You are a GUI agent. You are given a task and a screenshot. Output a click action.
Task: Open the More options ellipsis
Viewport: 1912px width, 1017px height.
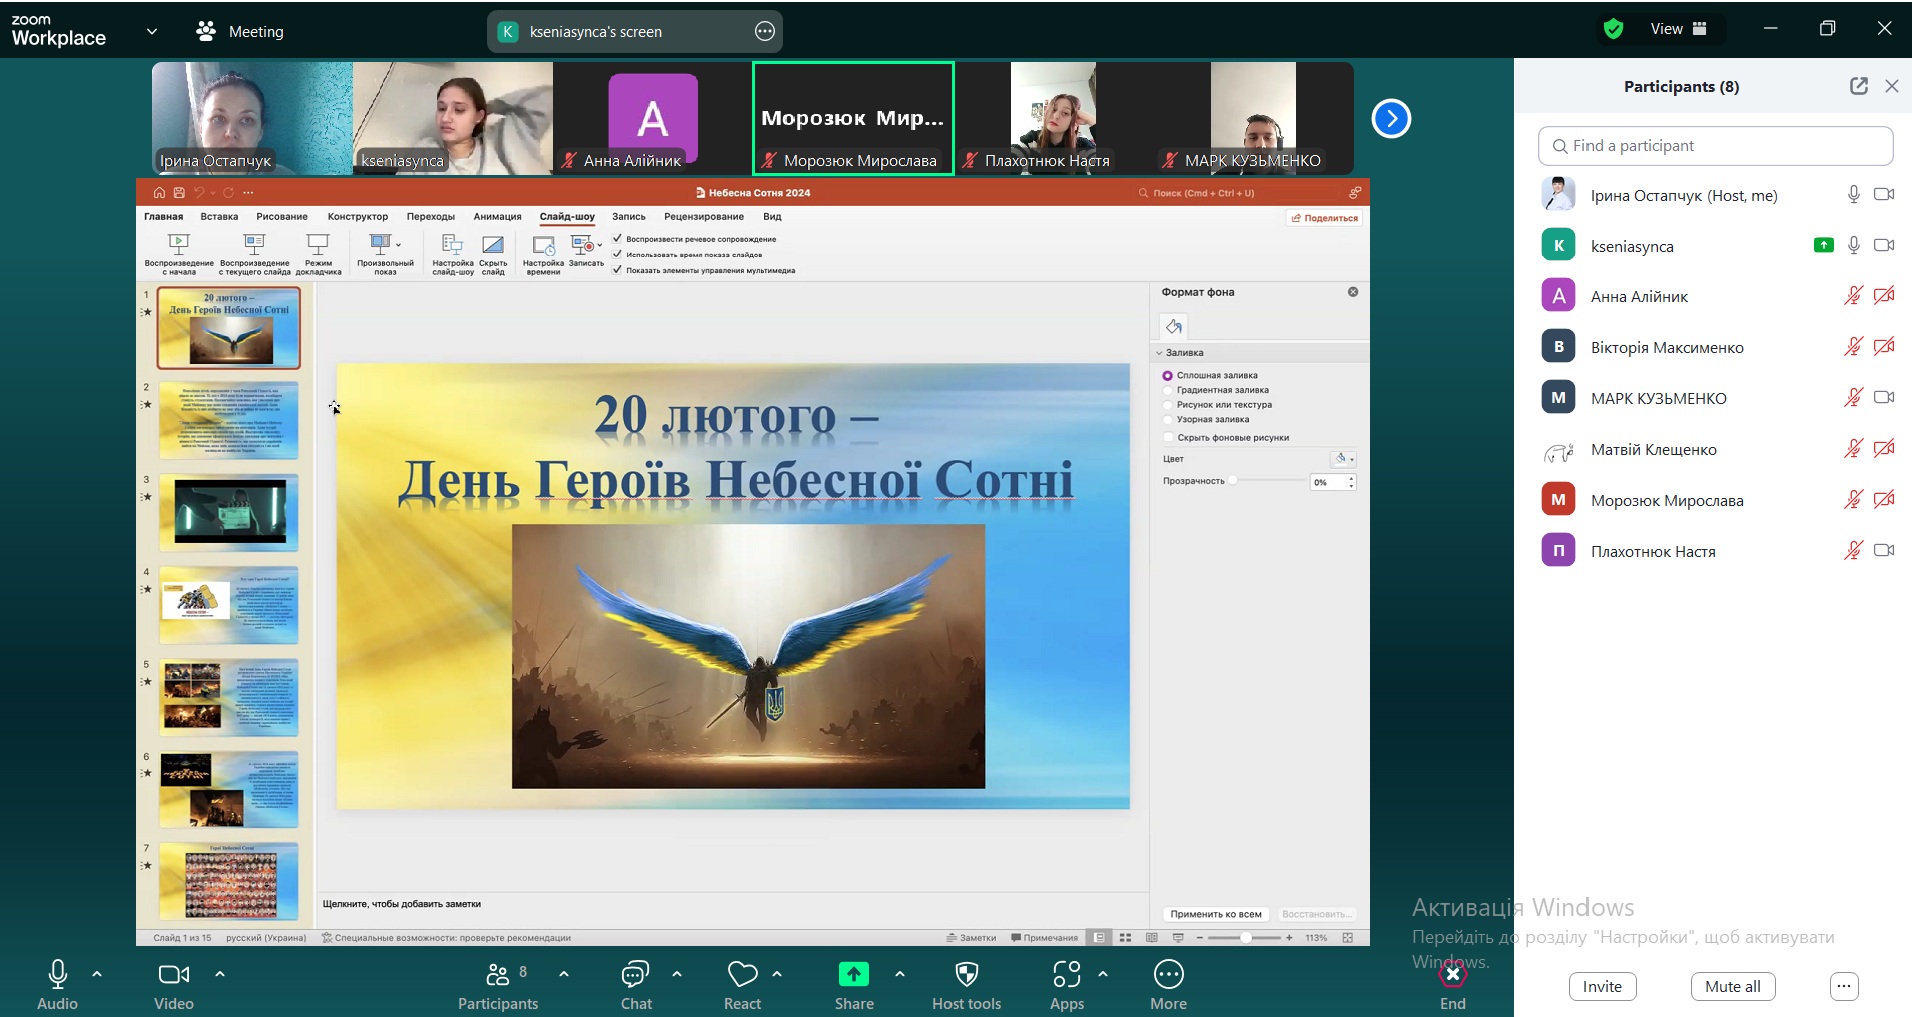[x=1169, y=984]
